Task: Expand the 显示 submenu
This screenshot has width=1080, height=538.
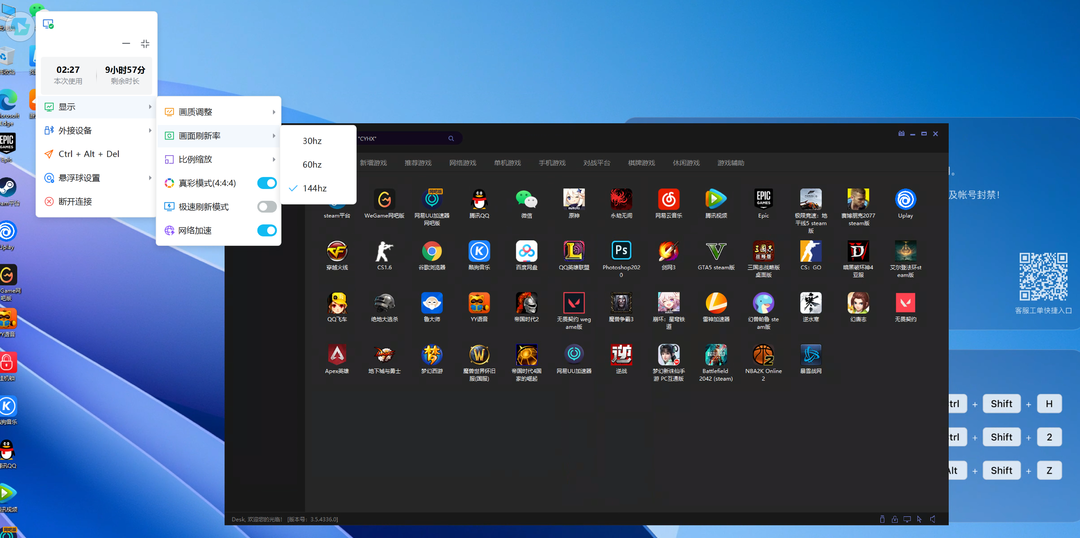Action: tap(96, 107)
